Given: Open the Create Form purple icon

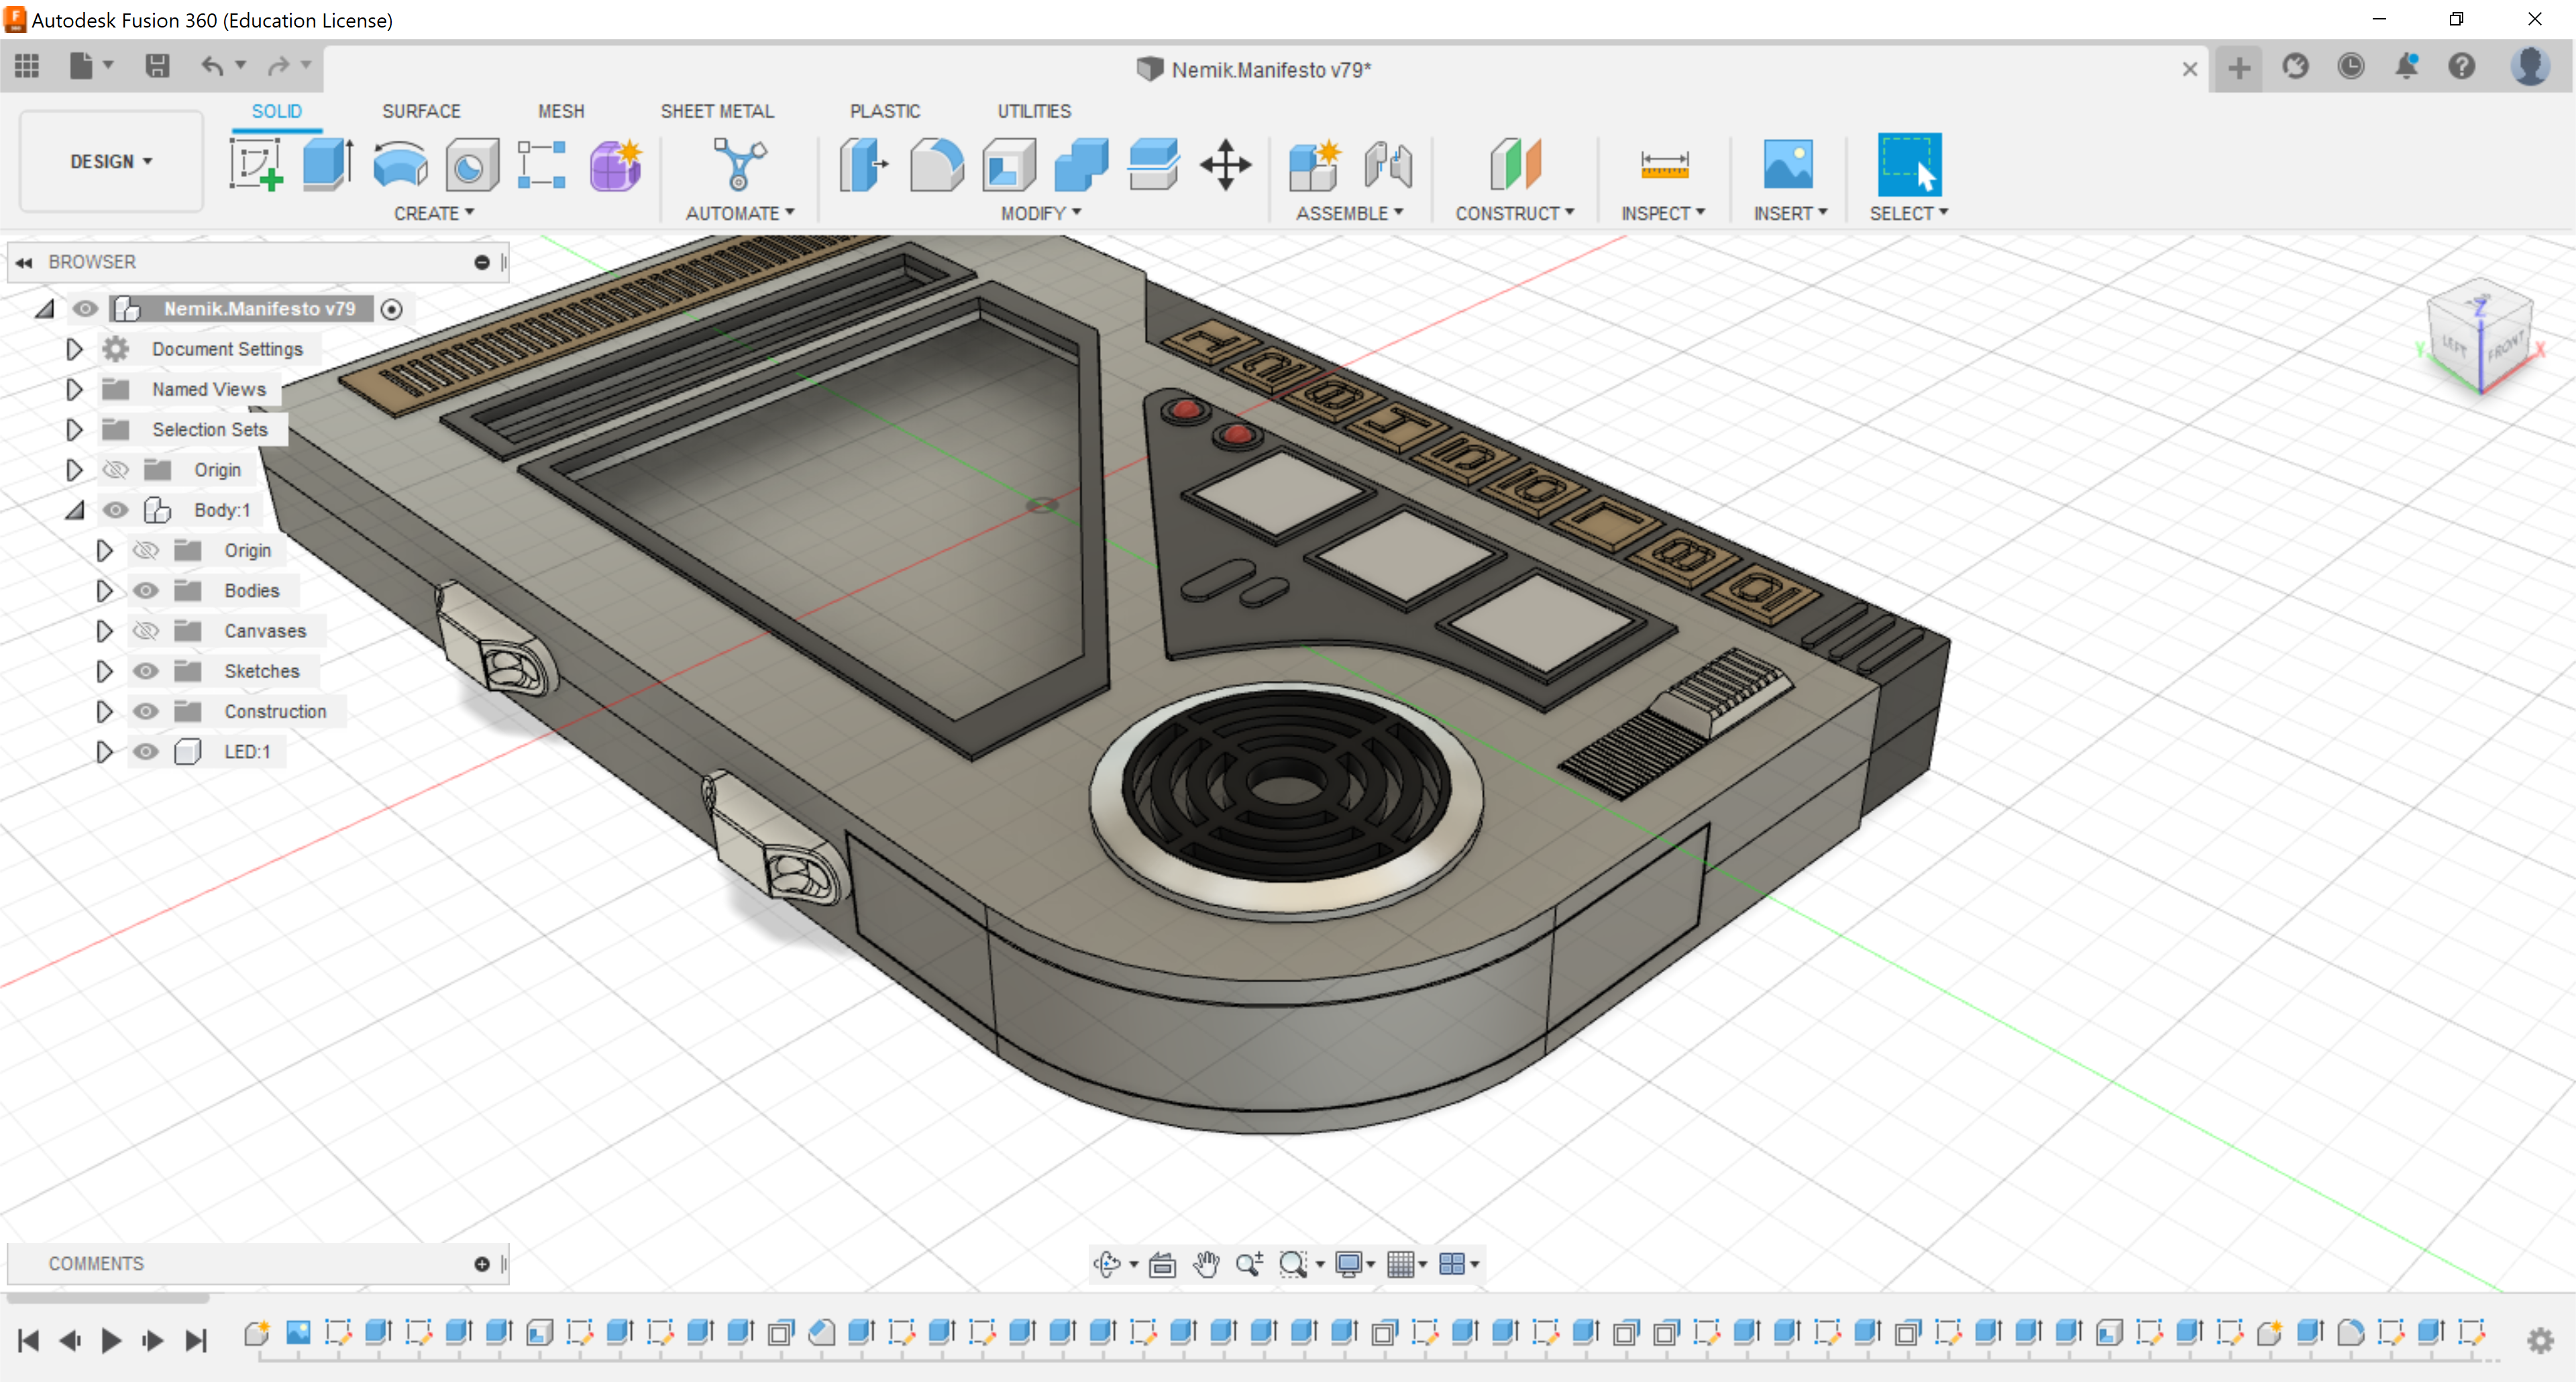Looking at the screenshot, I should click(x=615, y=165).
